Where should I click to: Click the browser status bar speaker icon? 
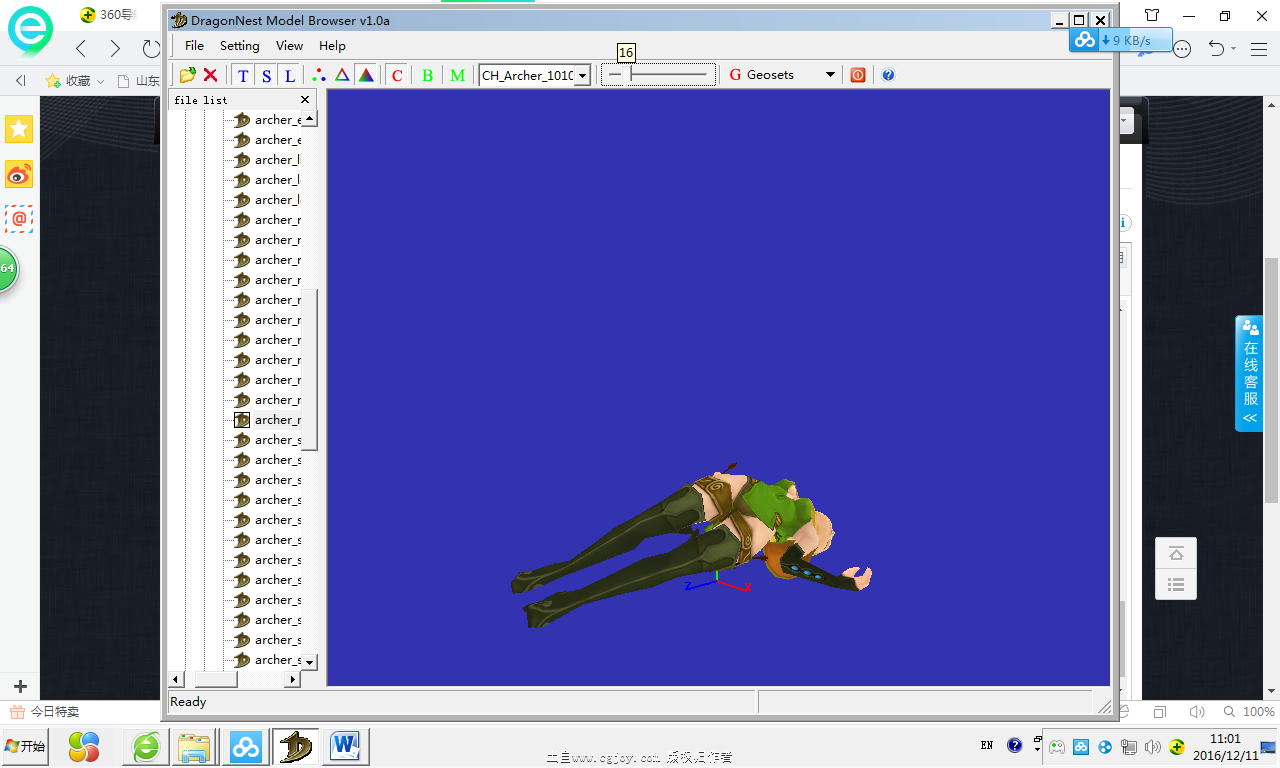tap(1197, 712)
